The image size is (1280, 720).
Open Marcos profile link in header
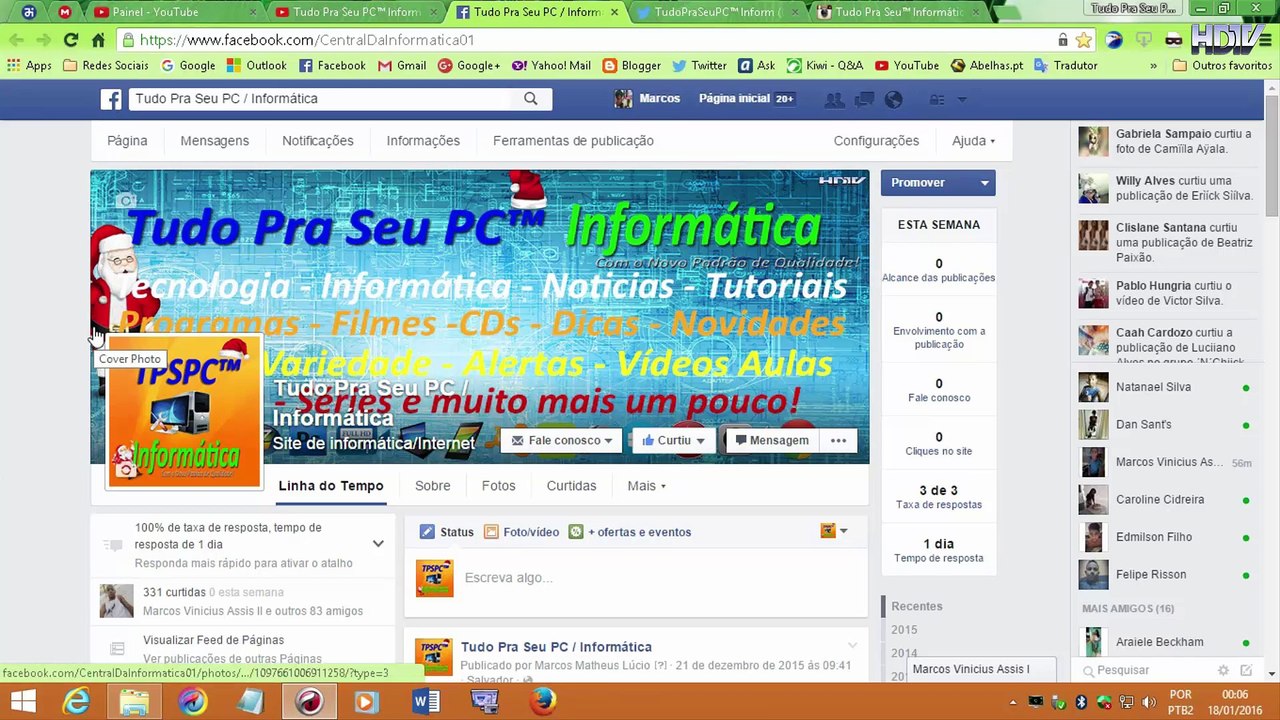point(647,99)
